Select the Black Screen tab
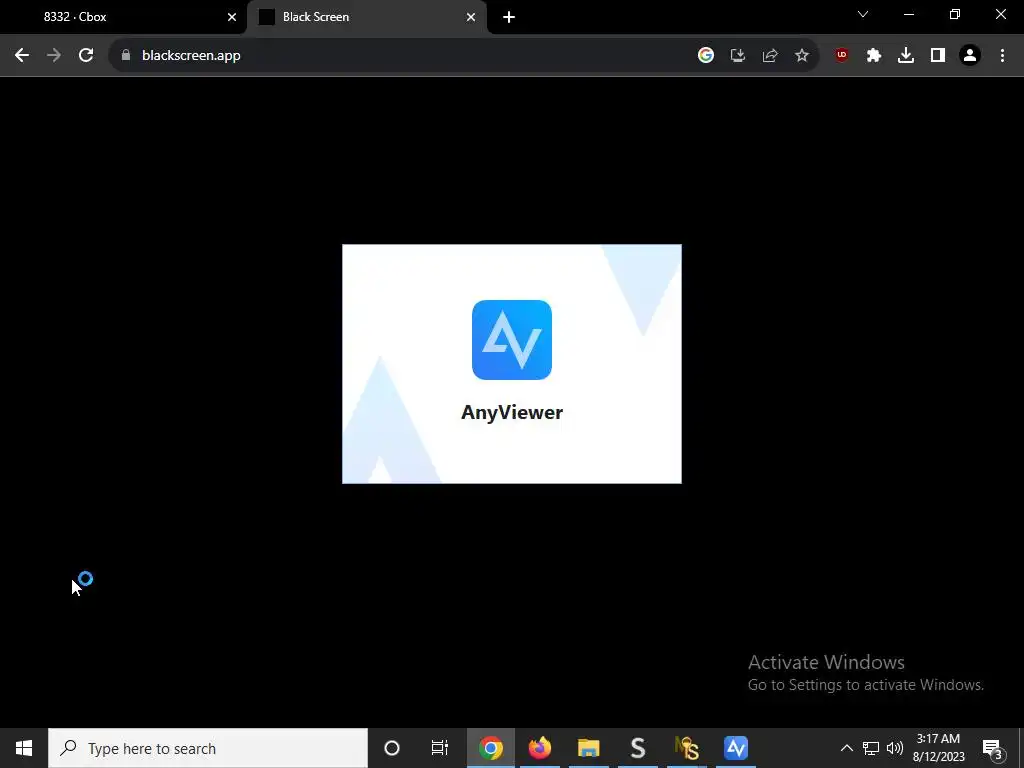Viewport: 1024px width, 768px height. pos(366,17)
